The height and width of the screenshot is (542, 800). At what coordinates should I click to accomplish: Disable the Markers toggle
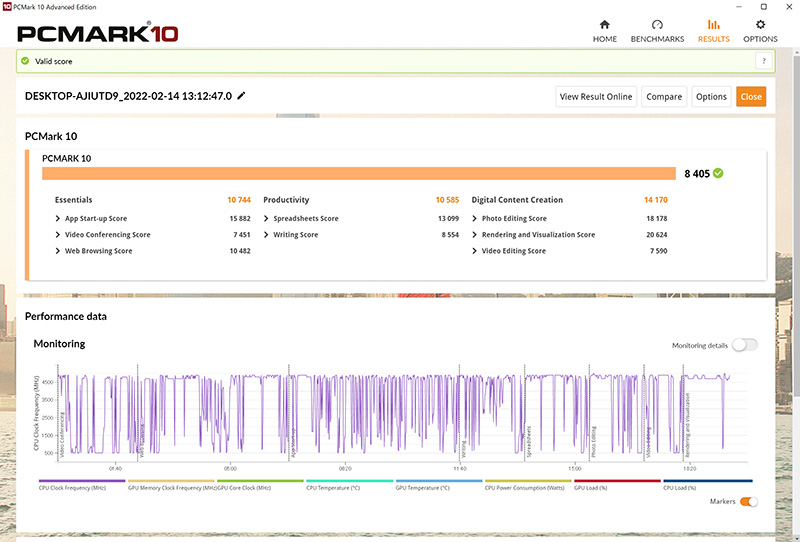pos(748,501)
